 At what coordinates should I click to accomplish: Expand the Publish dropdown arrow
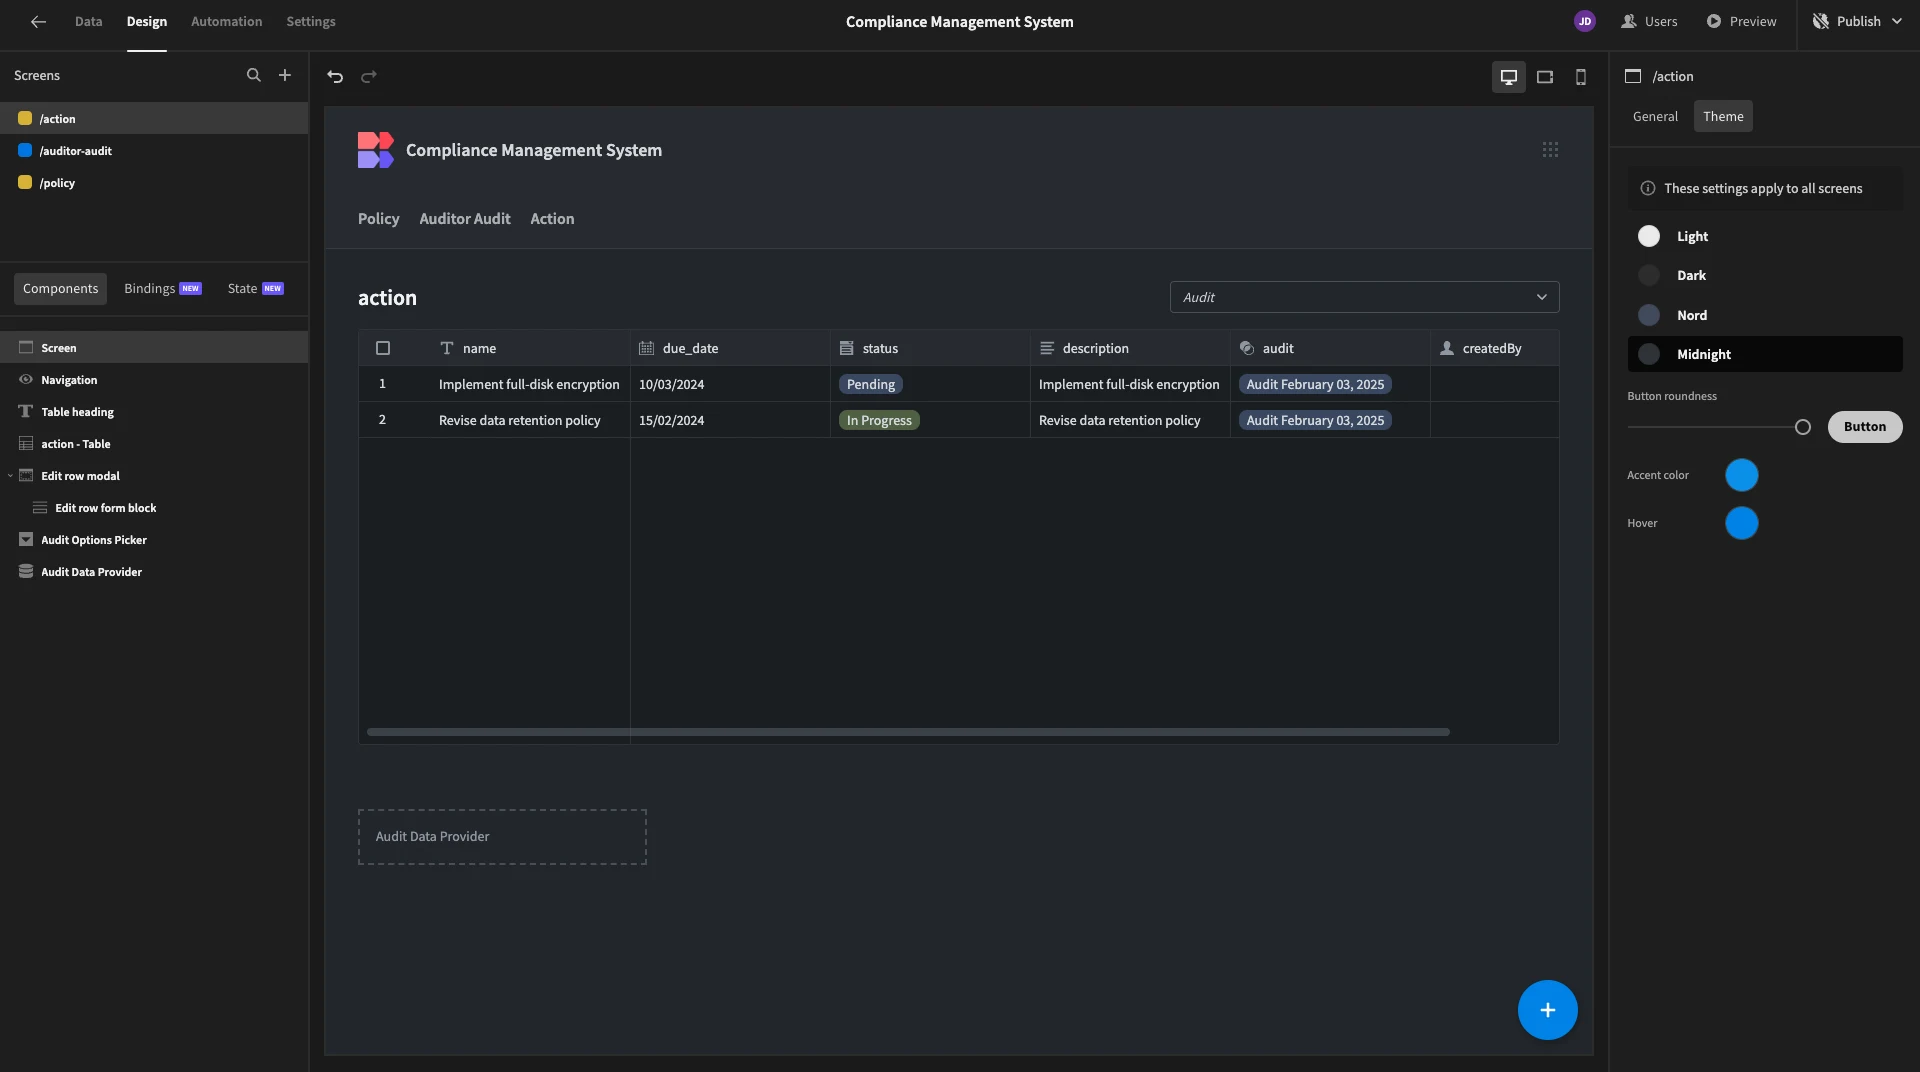[x=1897, y=21]
